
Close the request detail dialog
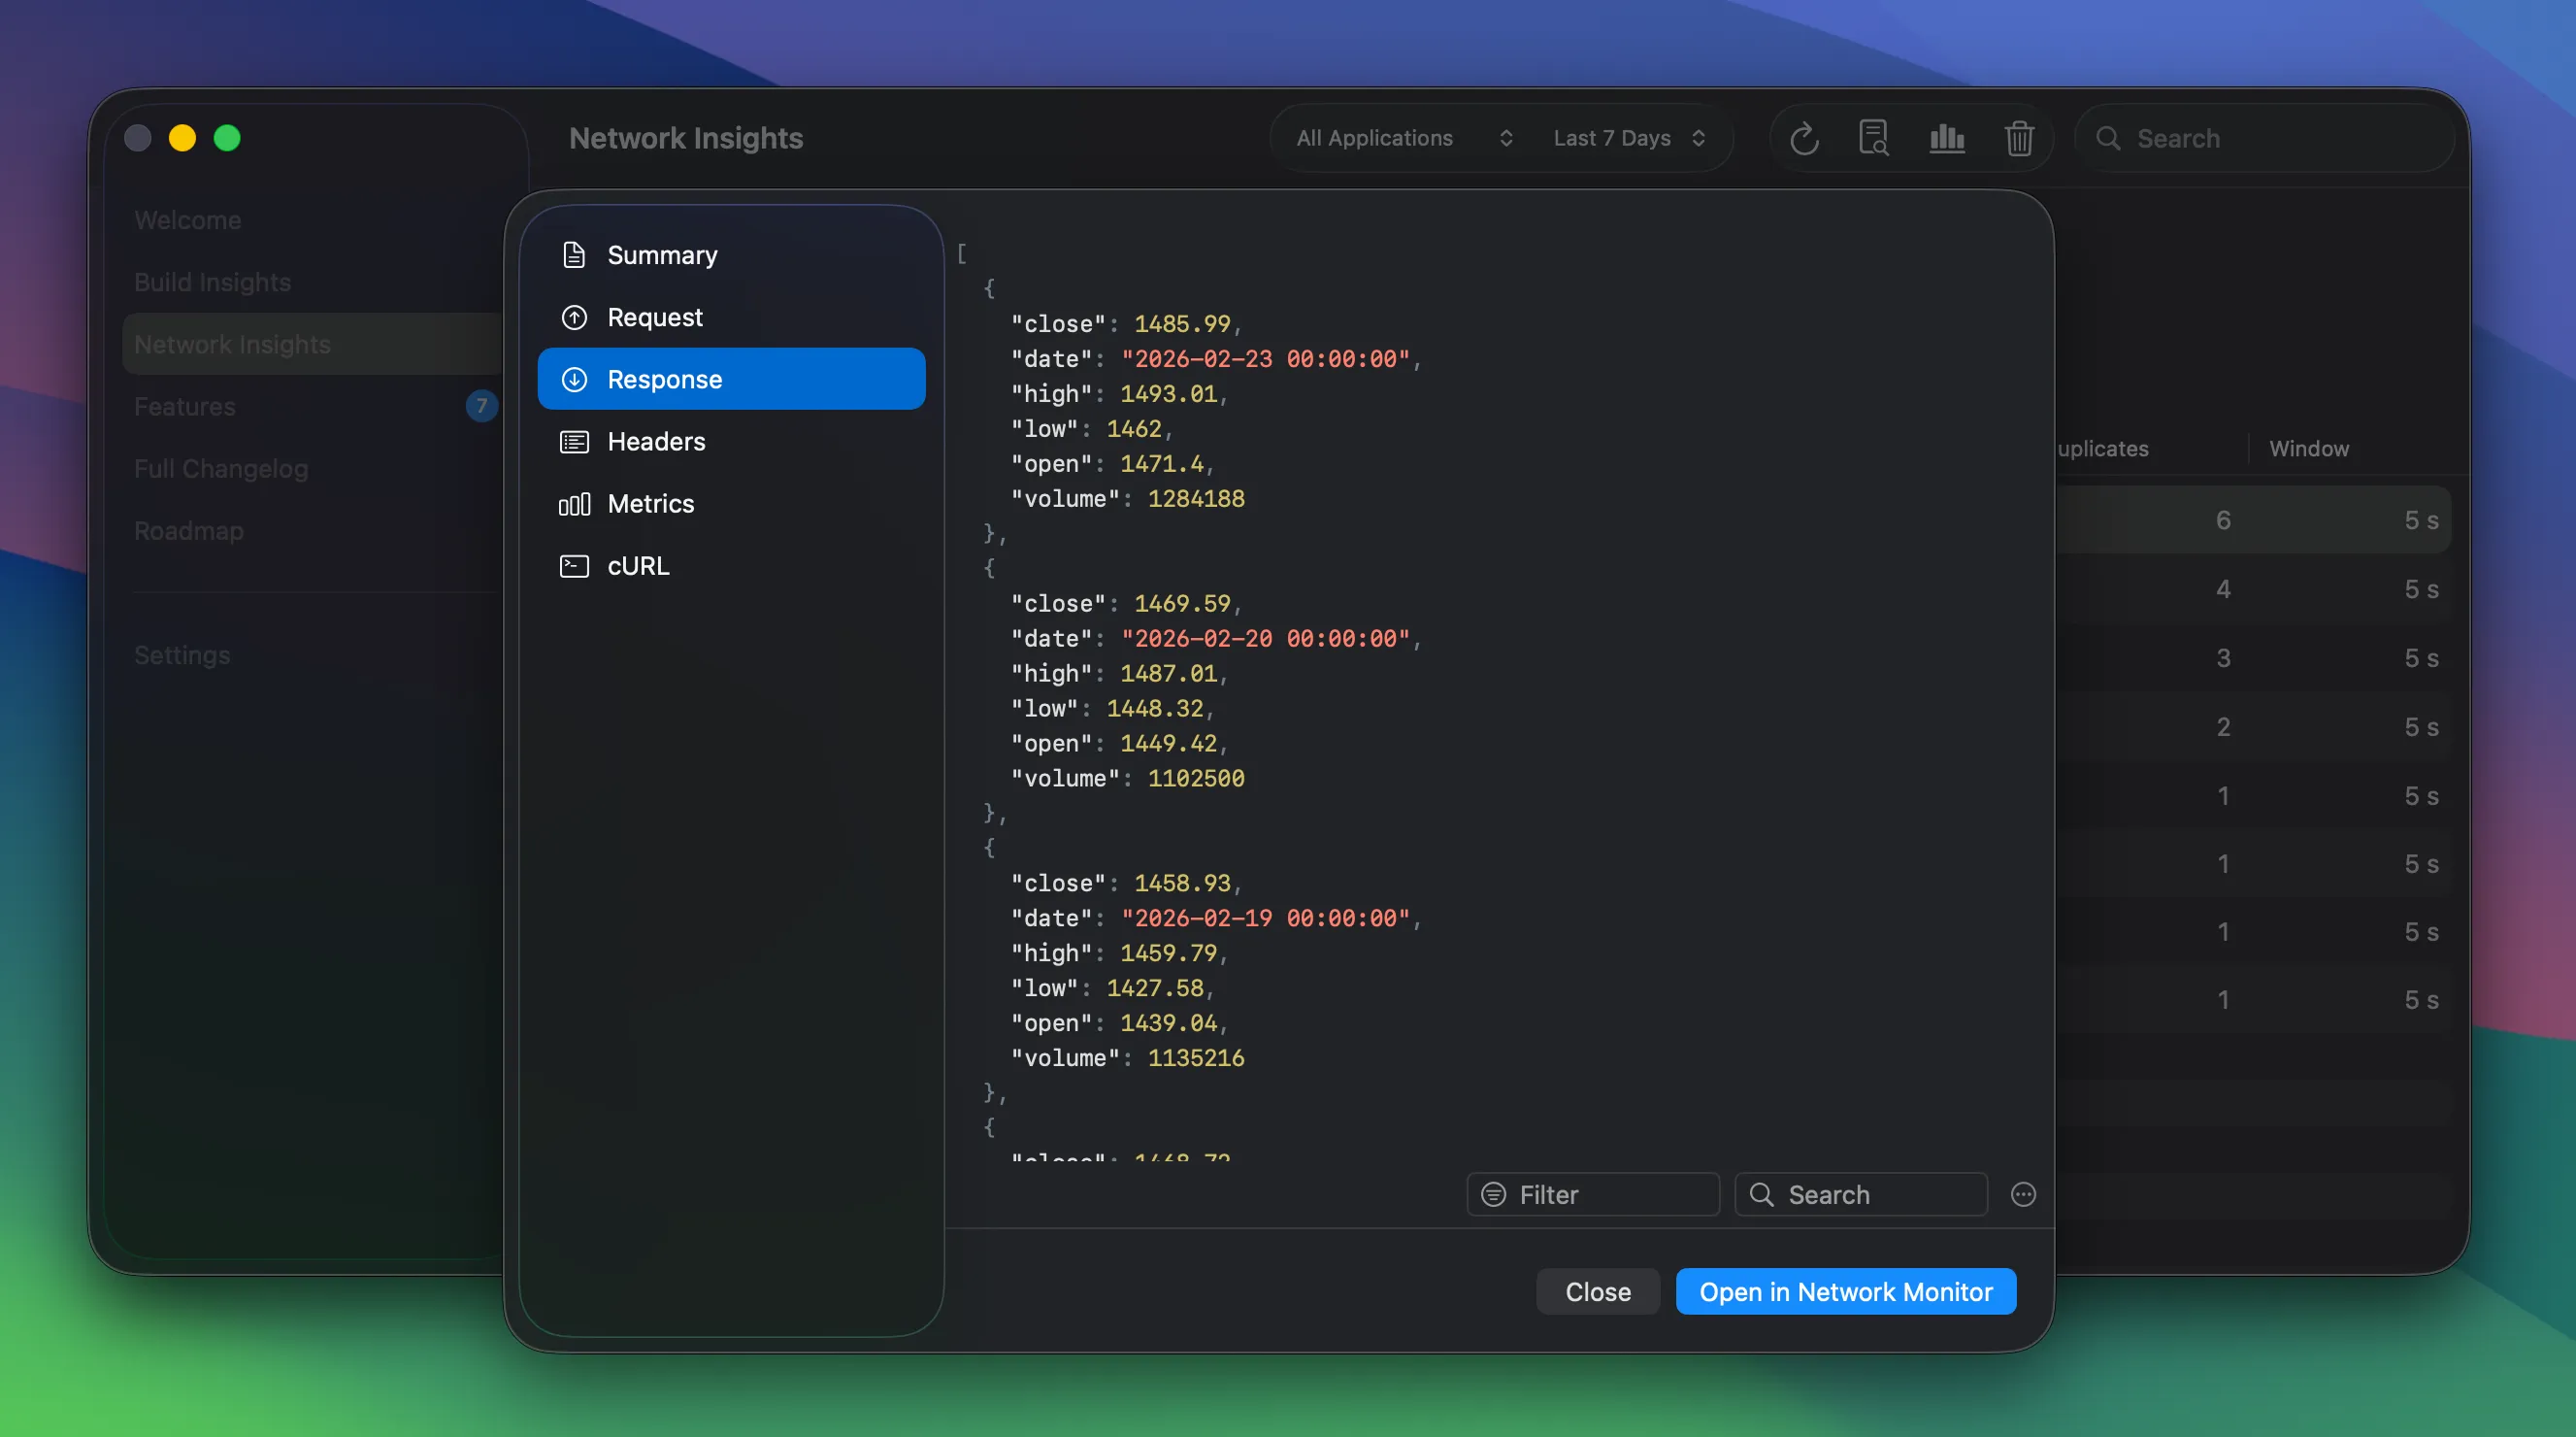click(x=1597, y=1291)
